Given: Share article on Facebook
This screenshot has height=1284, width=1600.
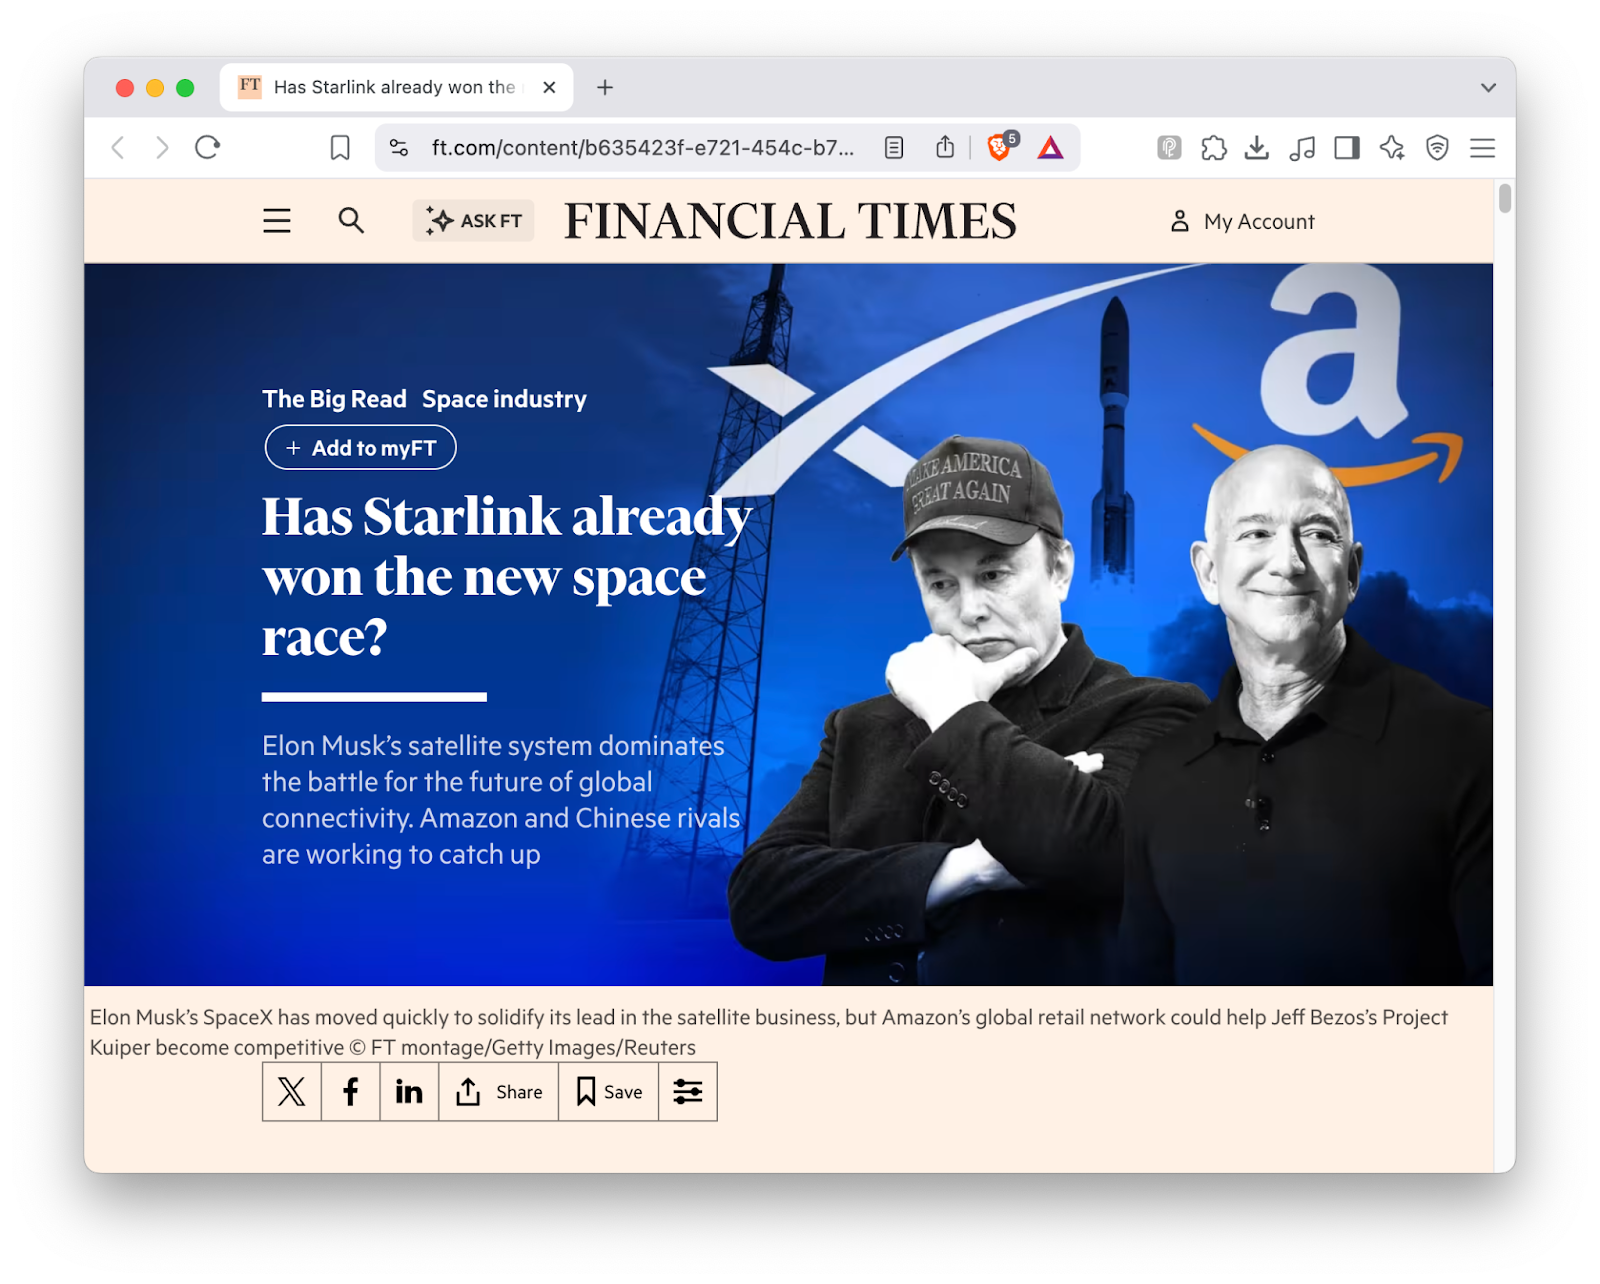Looking at the screenshot, I should point(351,1092).
